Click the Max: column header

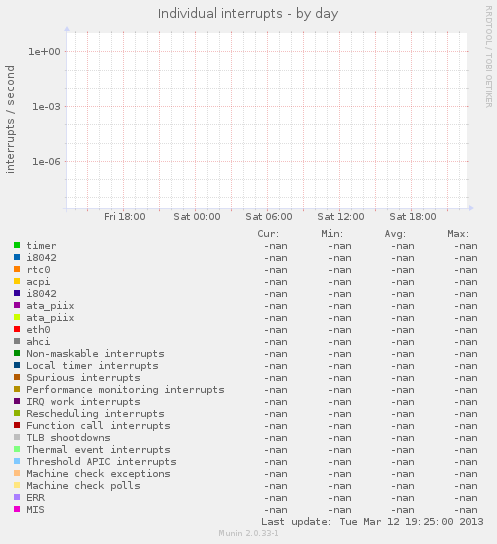tap(458, 234)
